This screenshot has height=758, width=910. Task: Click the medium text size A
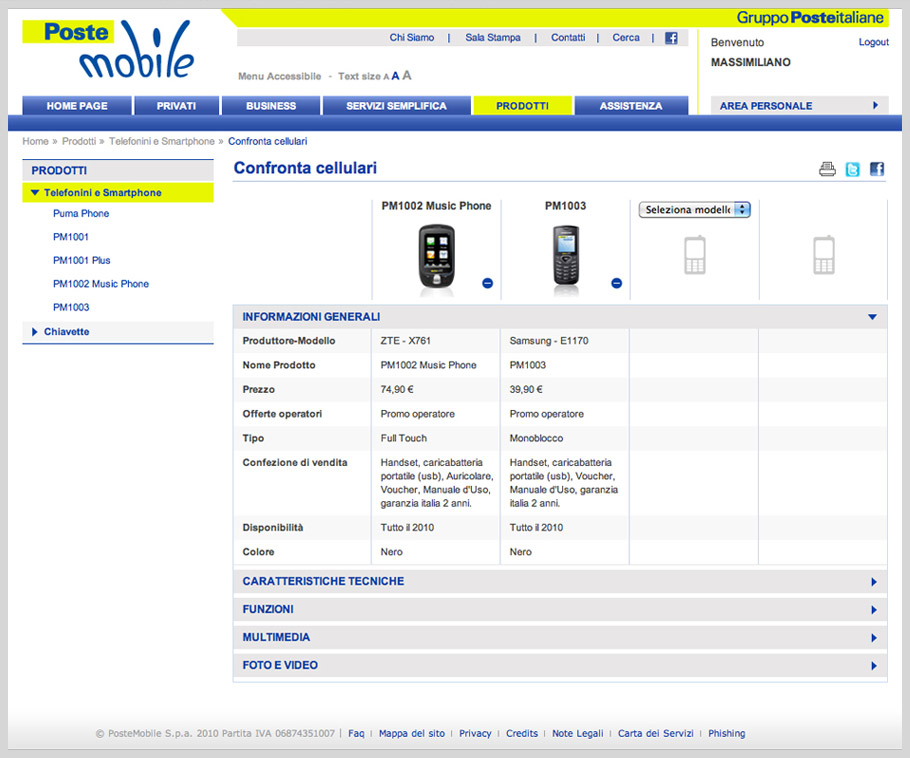[x=395, y=76]
